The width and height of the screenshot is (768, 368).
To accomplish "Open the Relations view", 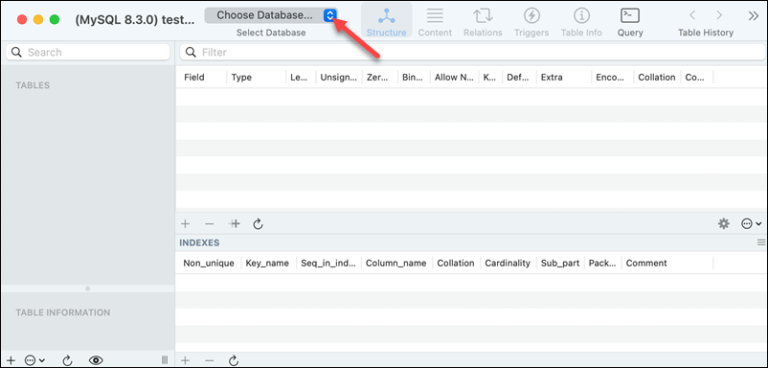I will [483, 23].
